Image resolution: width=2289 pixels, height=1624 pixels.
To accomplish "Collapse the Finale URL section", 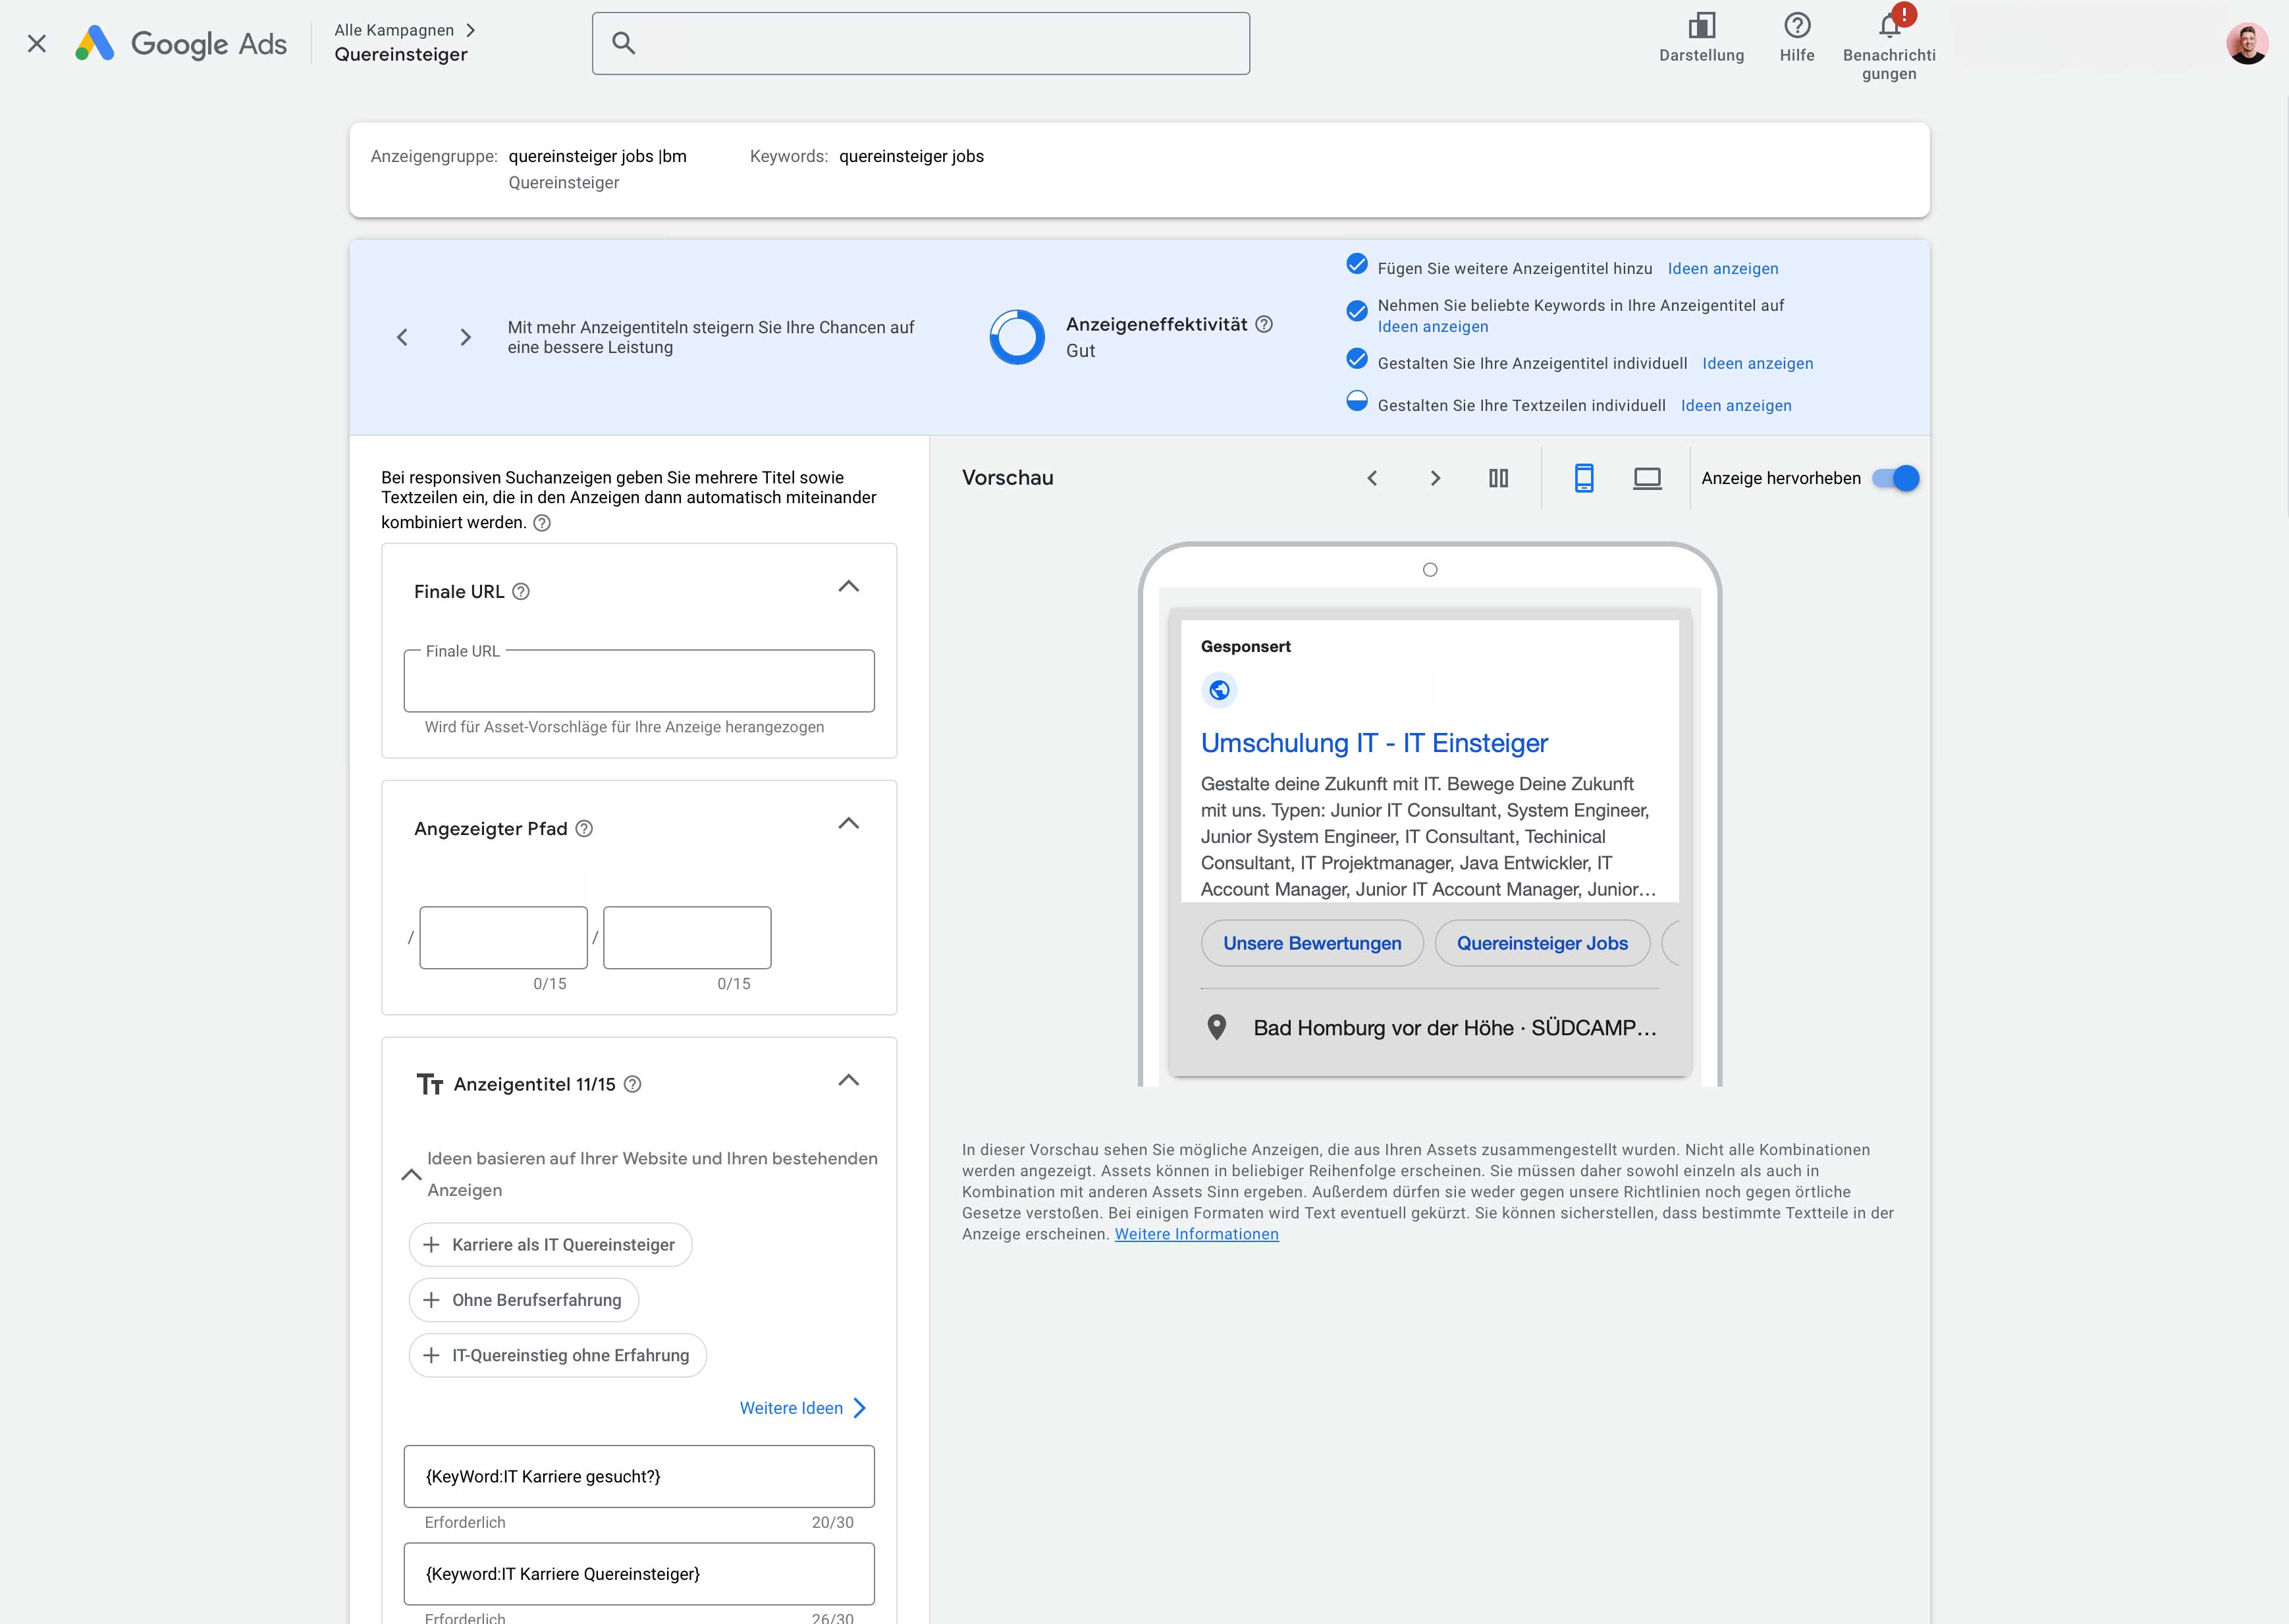I will (x=848, y=587).
